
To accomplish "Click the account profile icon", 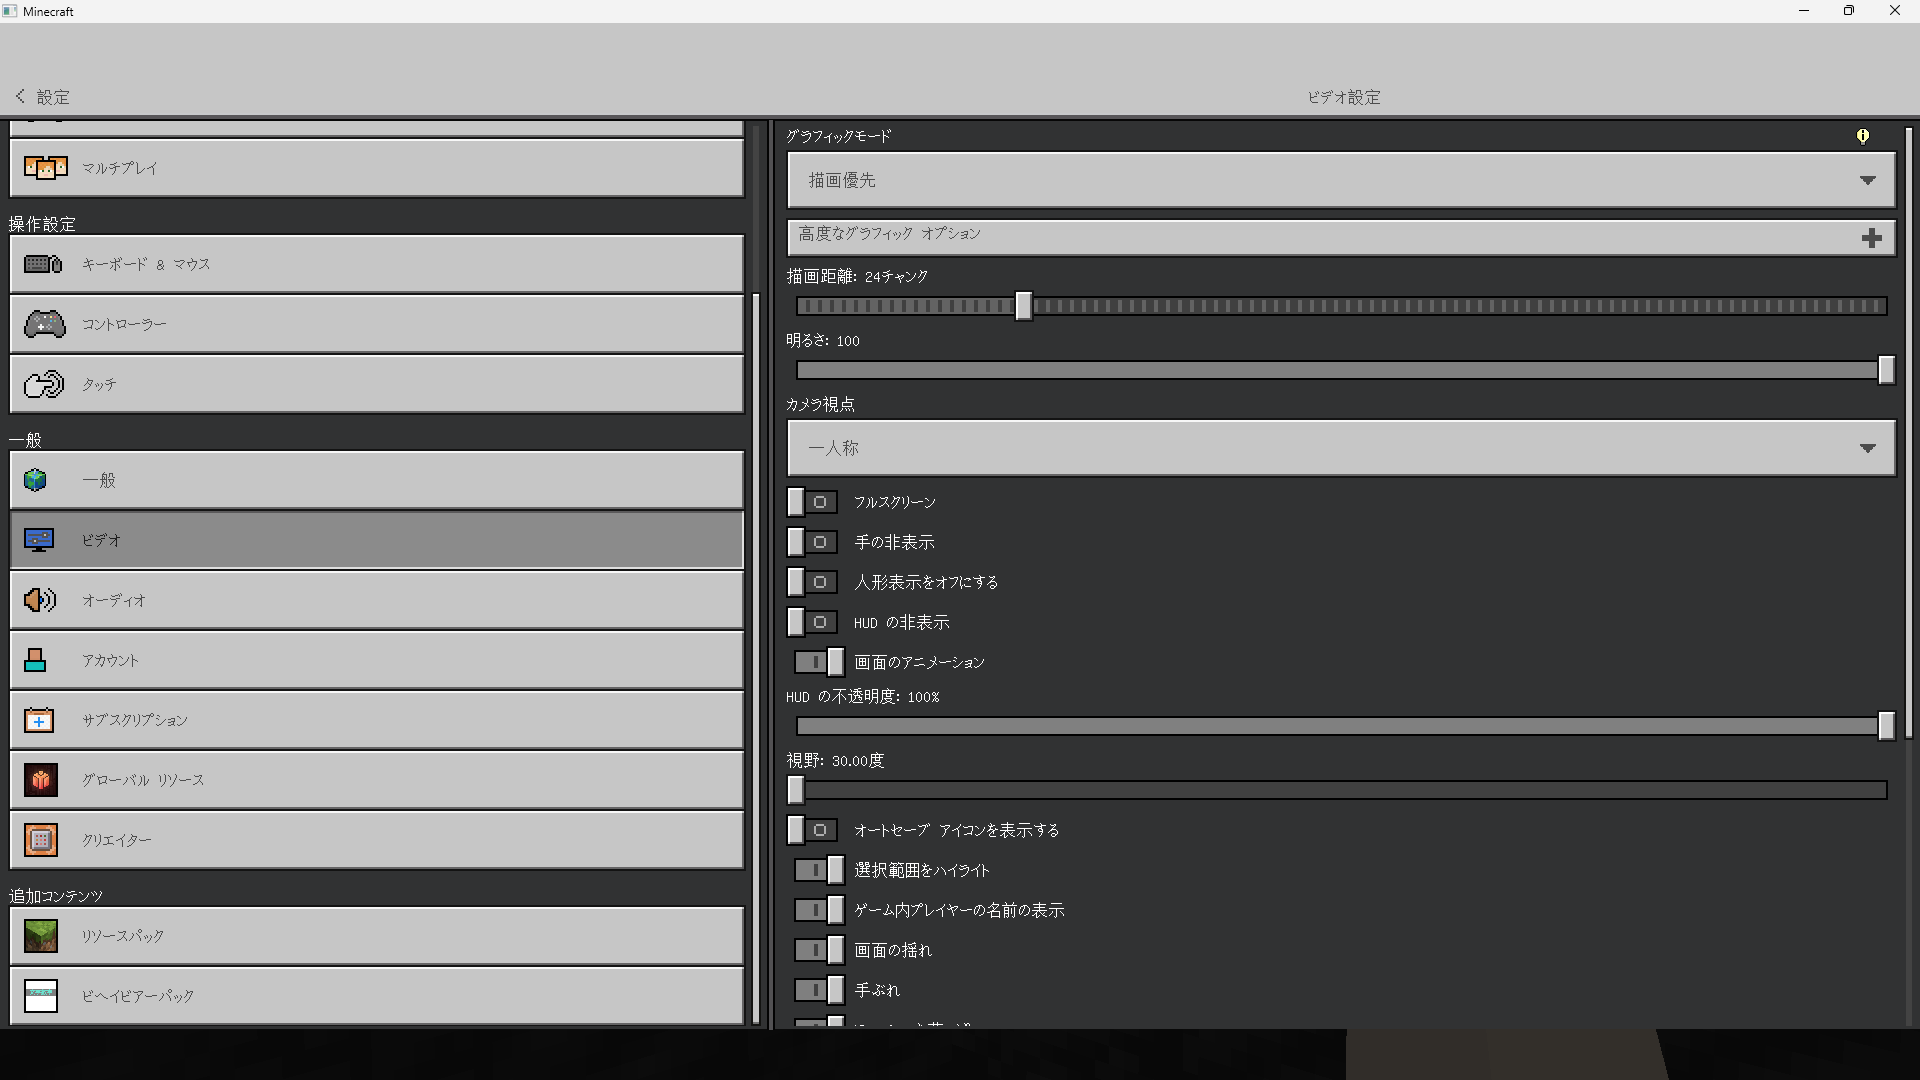I will click(36, 660).
